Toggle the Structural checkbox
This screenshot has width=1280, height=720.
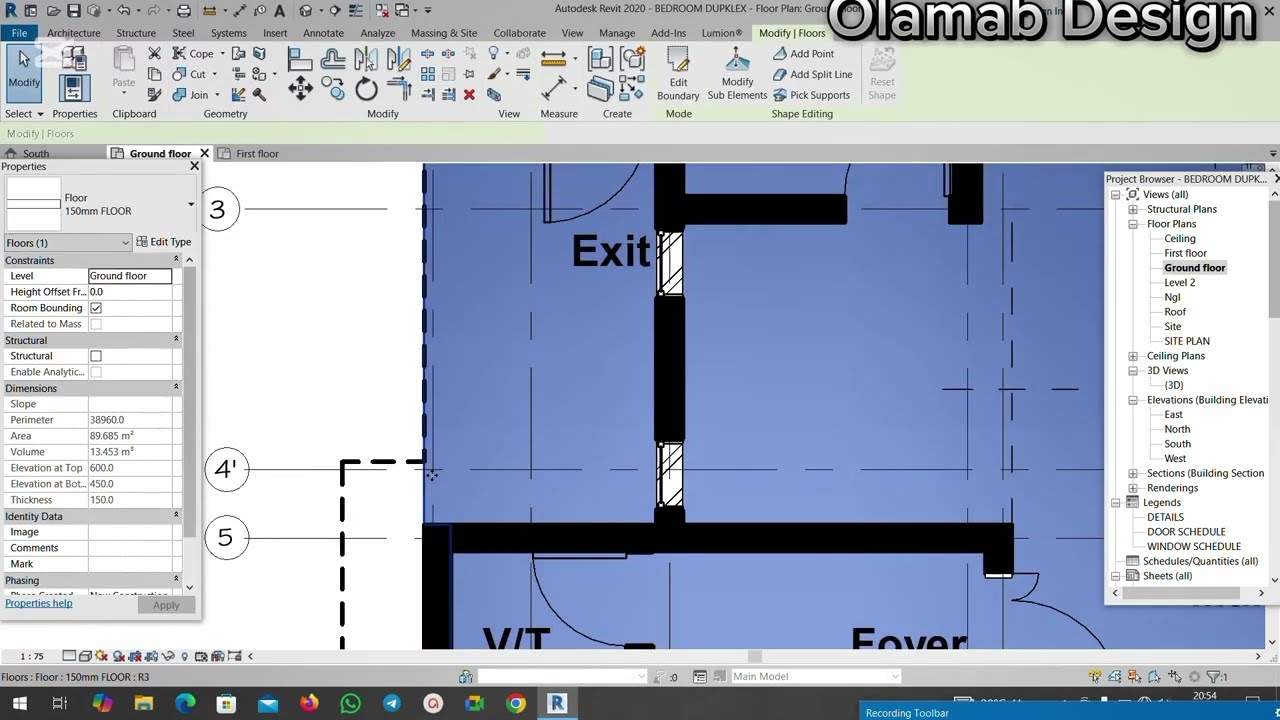point(96,356)
